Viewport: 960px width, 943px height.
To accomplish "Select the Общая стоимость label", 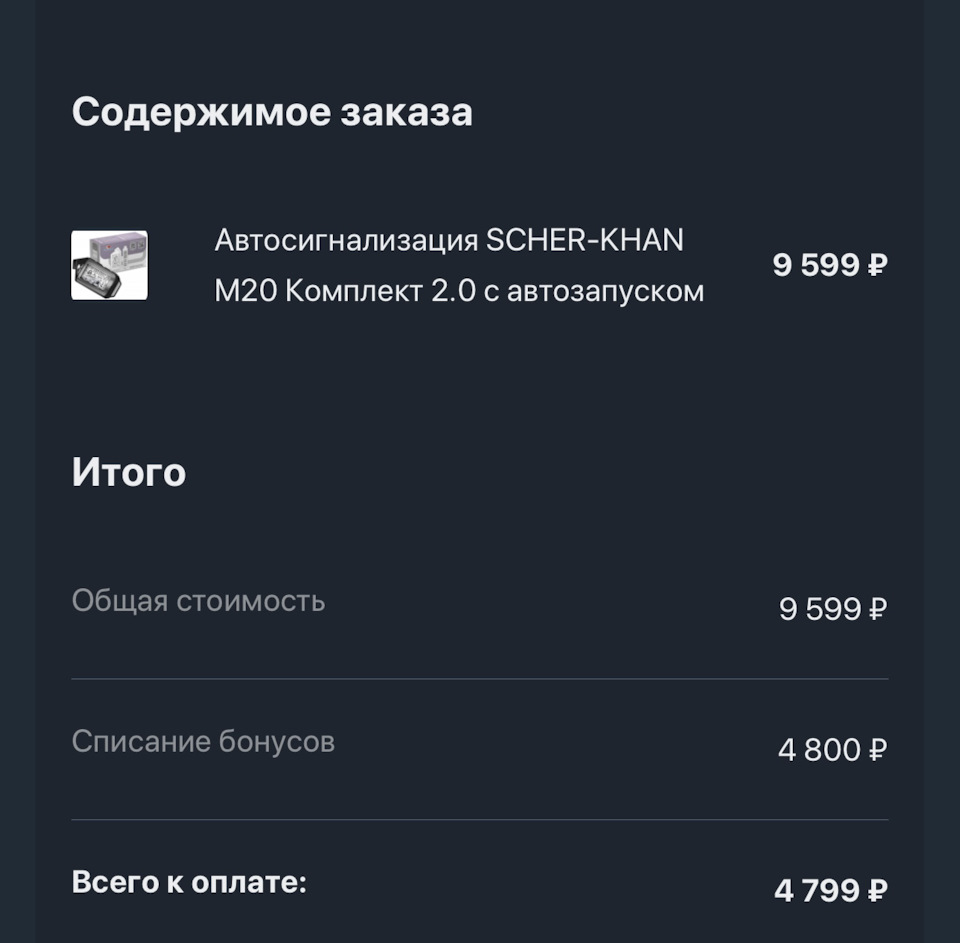I will pyautogui.click(x=198, y=601).
